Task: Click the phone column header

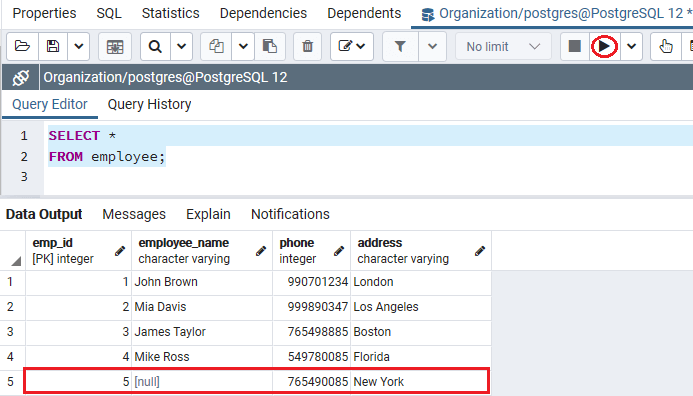Action: point(312,251)
